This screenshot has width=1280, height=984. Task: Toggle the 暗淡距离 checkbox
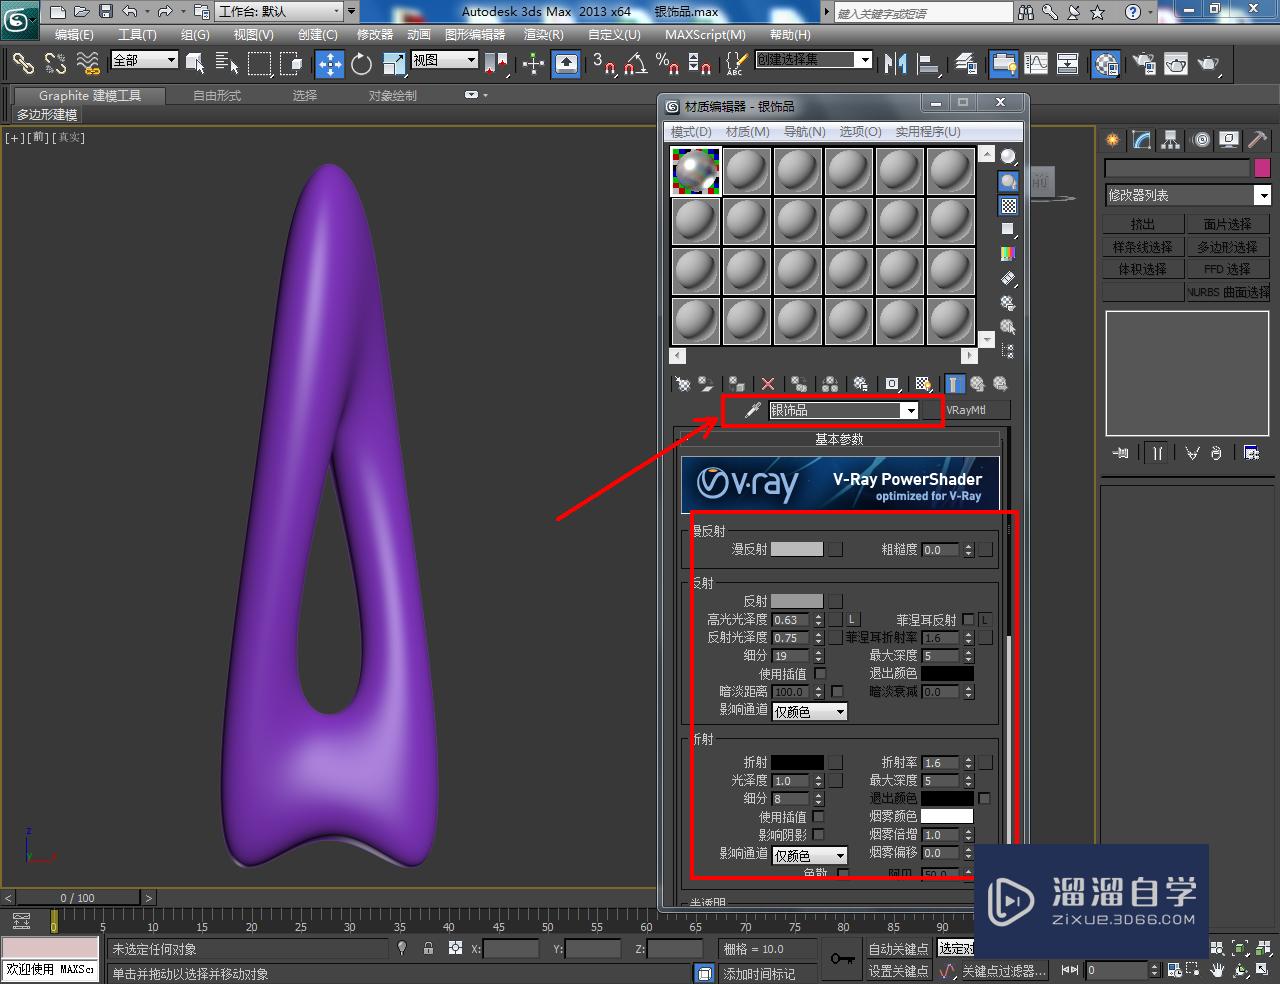(837, 692)
